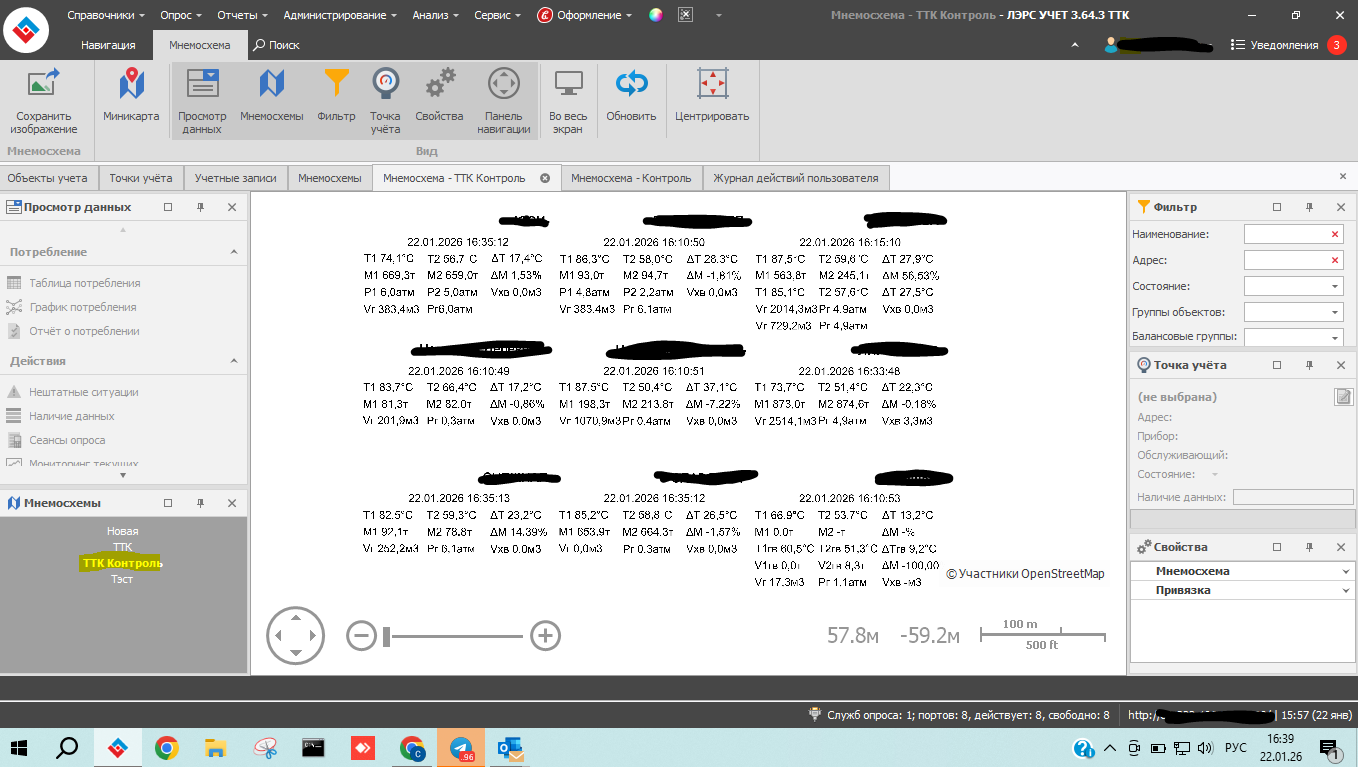The image size is (1358, 767).
Task: Switch to the User action log tab
Action: coord(795,178)
